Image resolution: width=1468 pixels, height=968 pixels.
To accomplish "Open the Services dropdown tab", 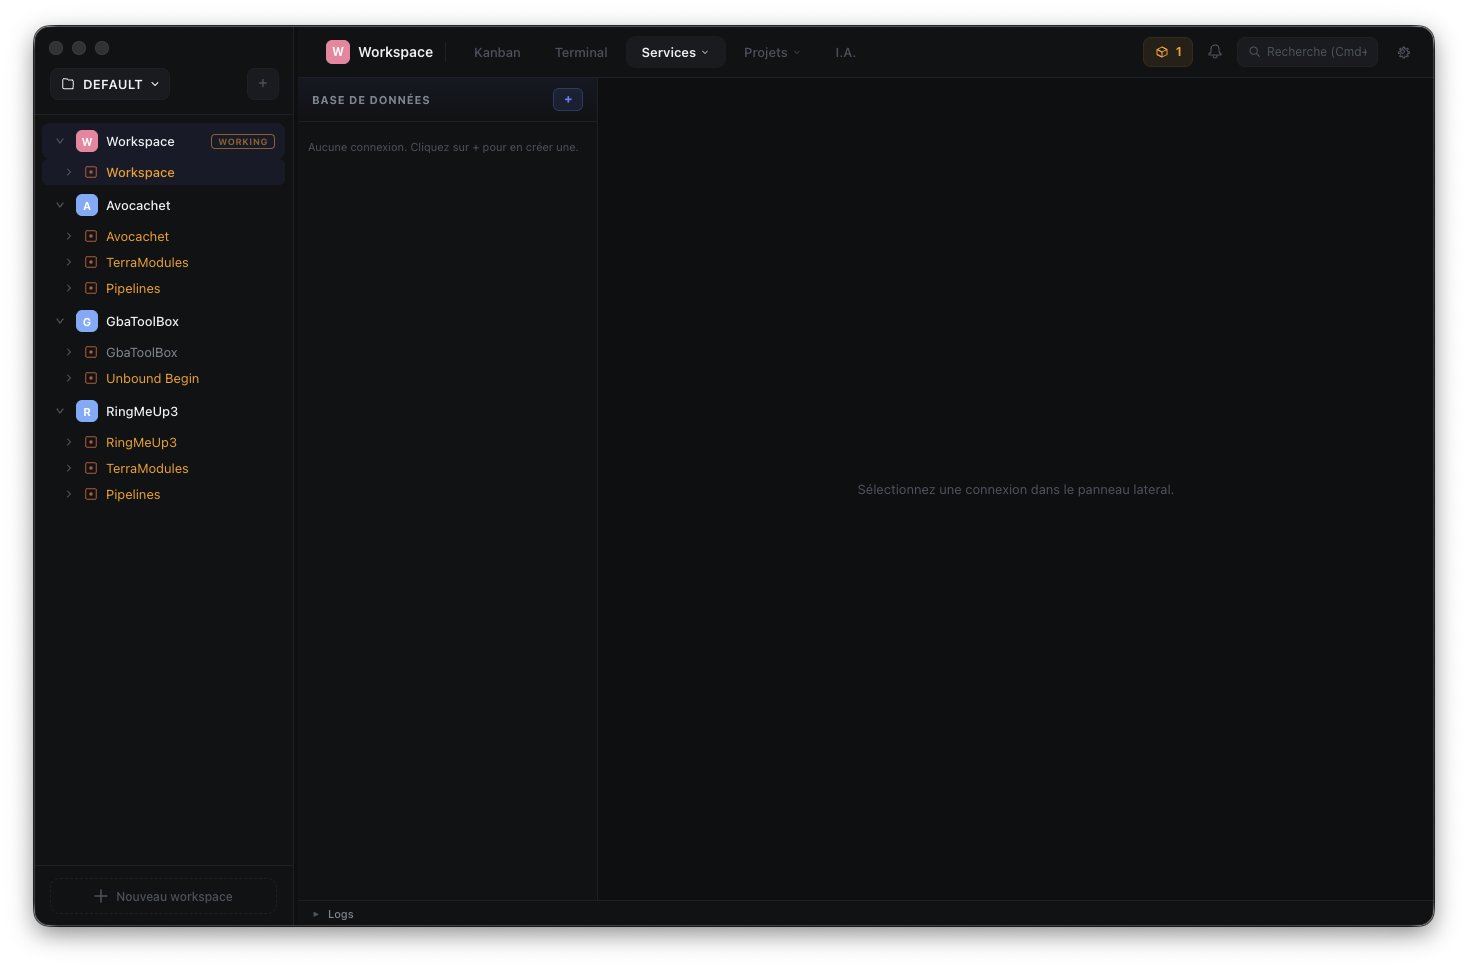I will point(675,51).
